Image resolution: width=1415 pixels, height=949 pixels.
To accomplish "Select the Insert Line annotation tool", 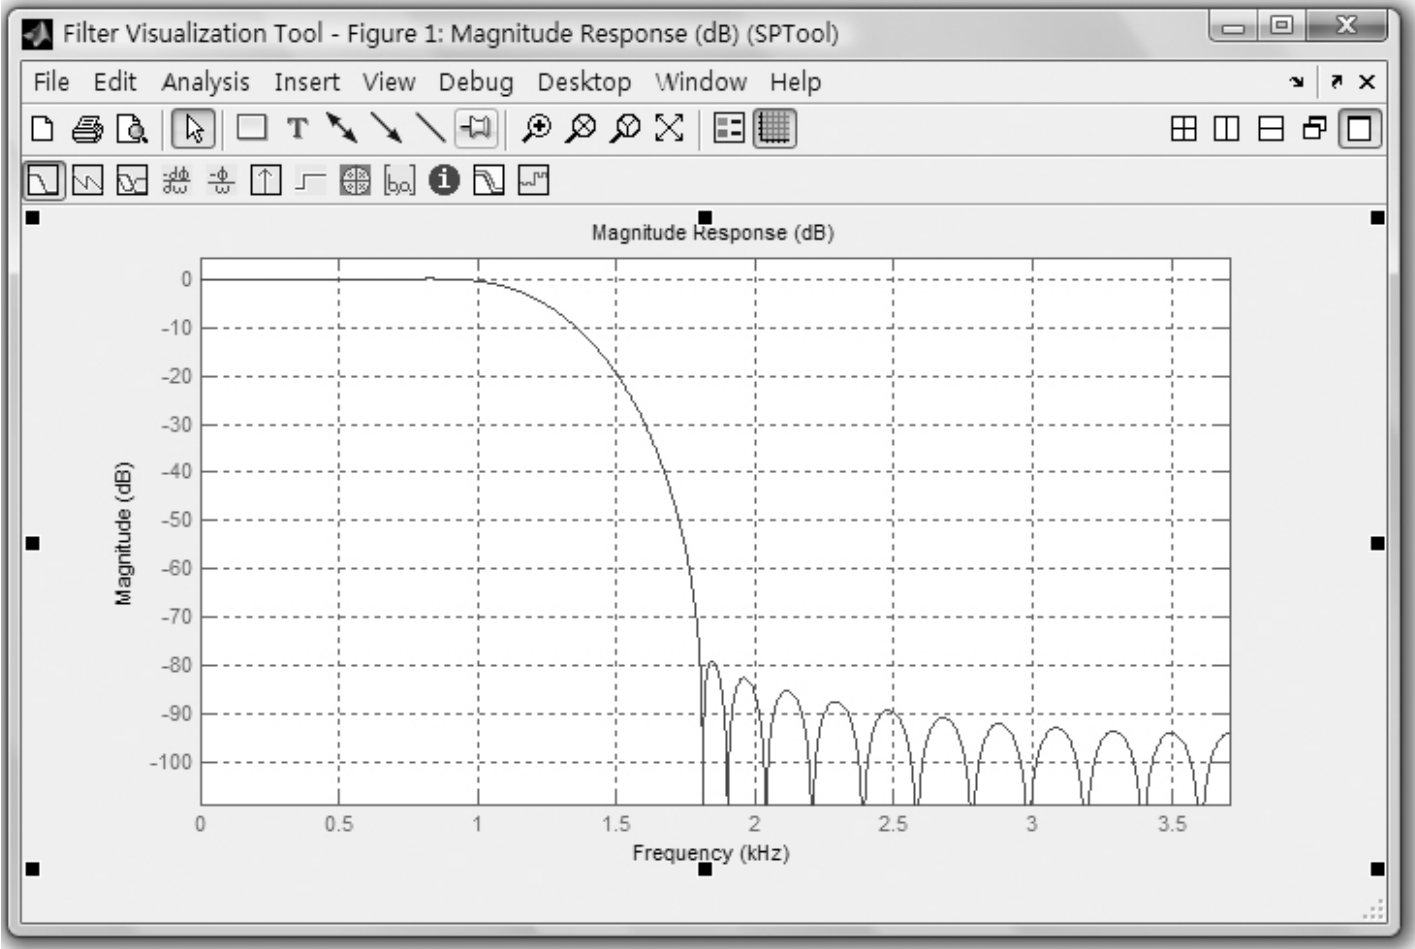I will coord(431,128).
